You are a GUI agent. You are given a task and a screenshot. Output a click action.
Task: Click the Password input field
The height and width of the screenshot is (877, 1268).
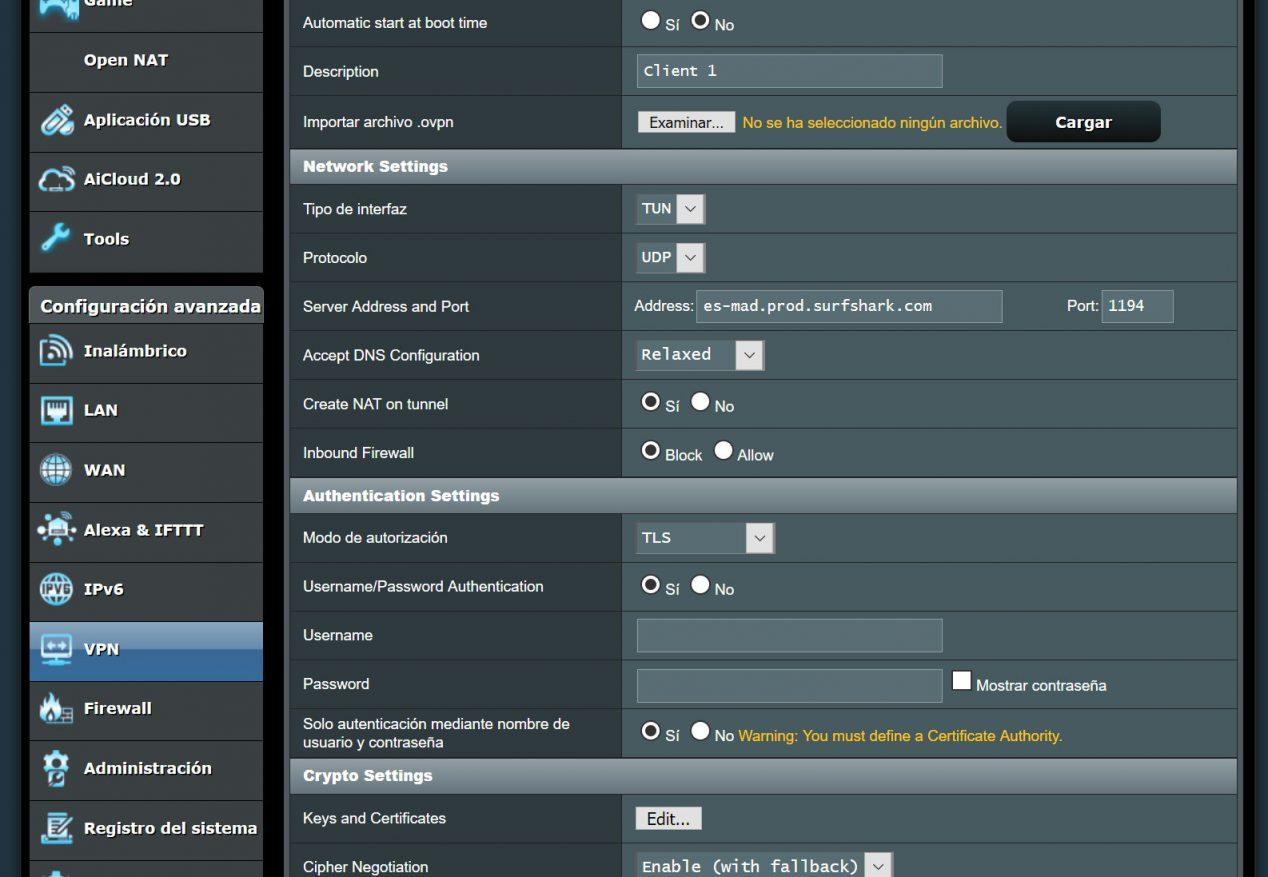(x=789, y=685)
